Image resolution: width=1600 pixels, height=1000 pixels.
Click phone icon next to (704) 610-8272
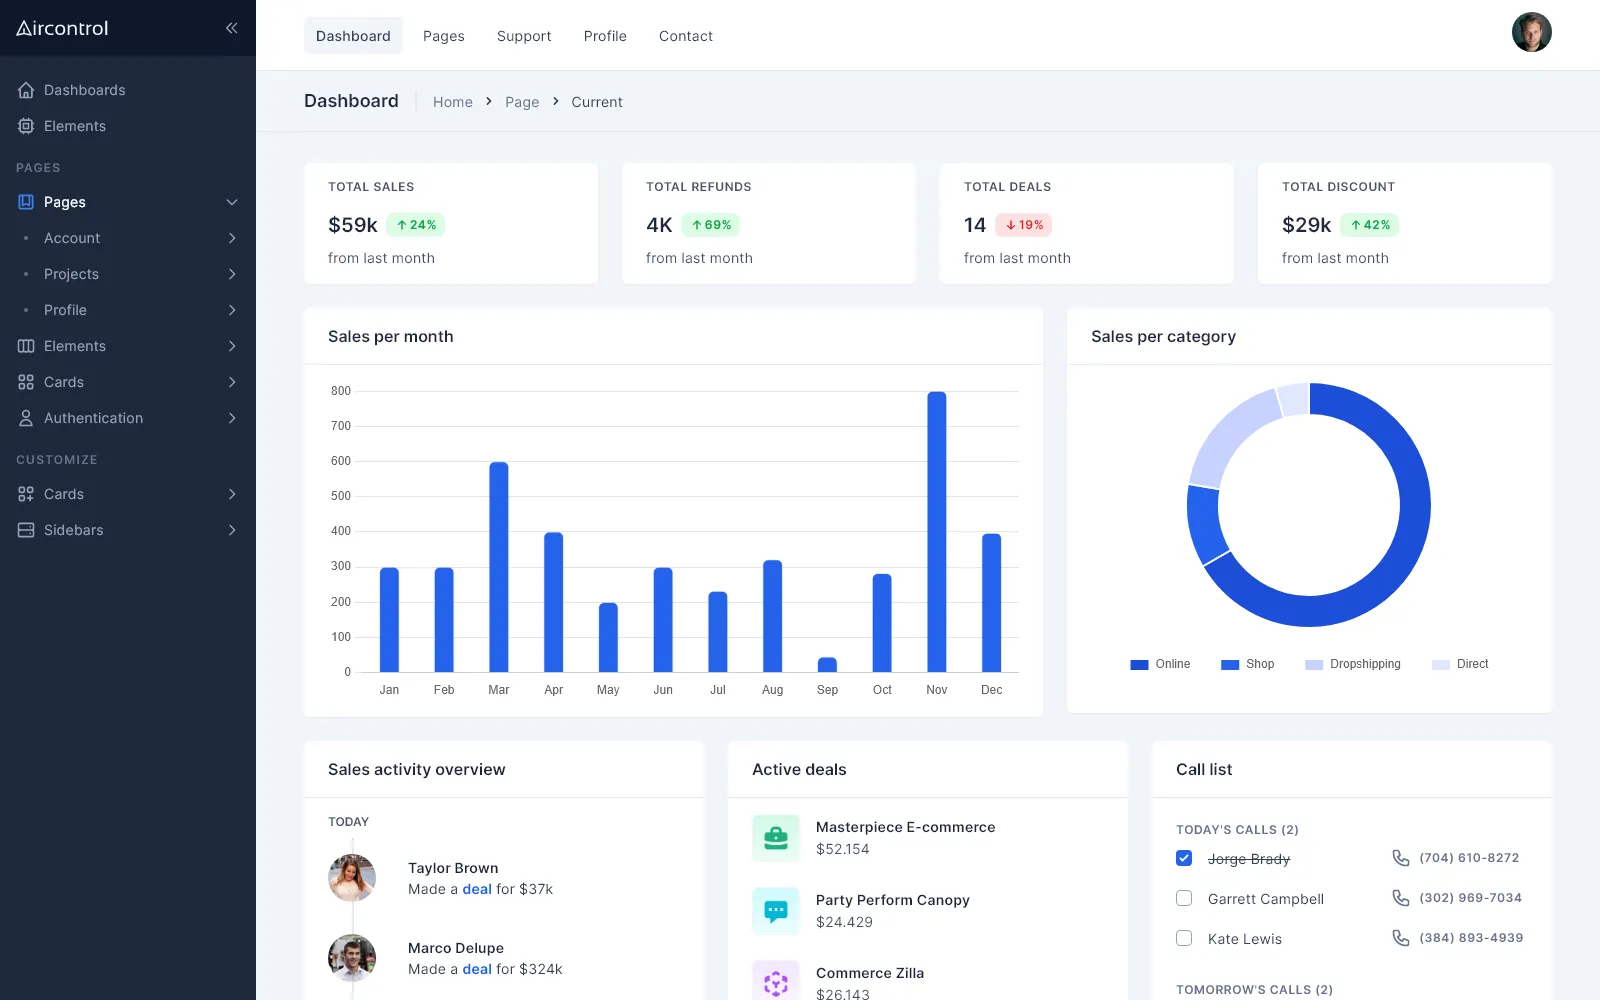point(1401,858)
